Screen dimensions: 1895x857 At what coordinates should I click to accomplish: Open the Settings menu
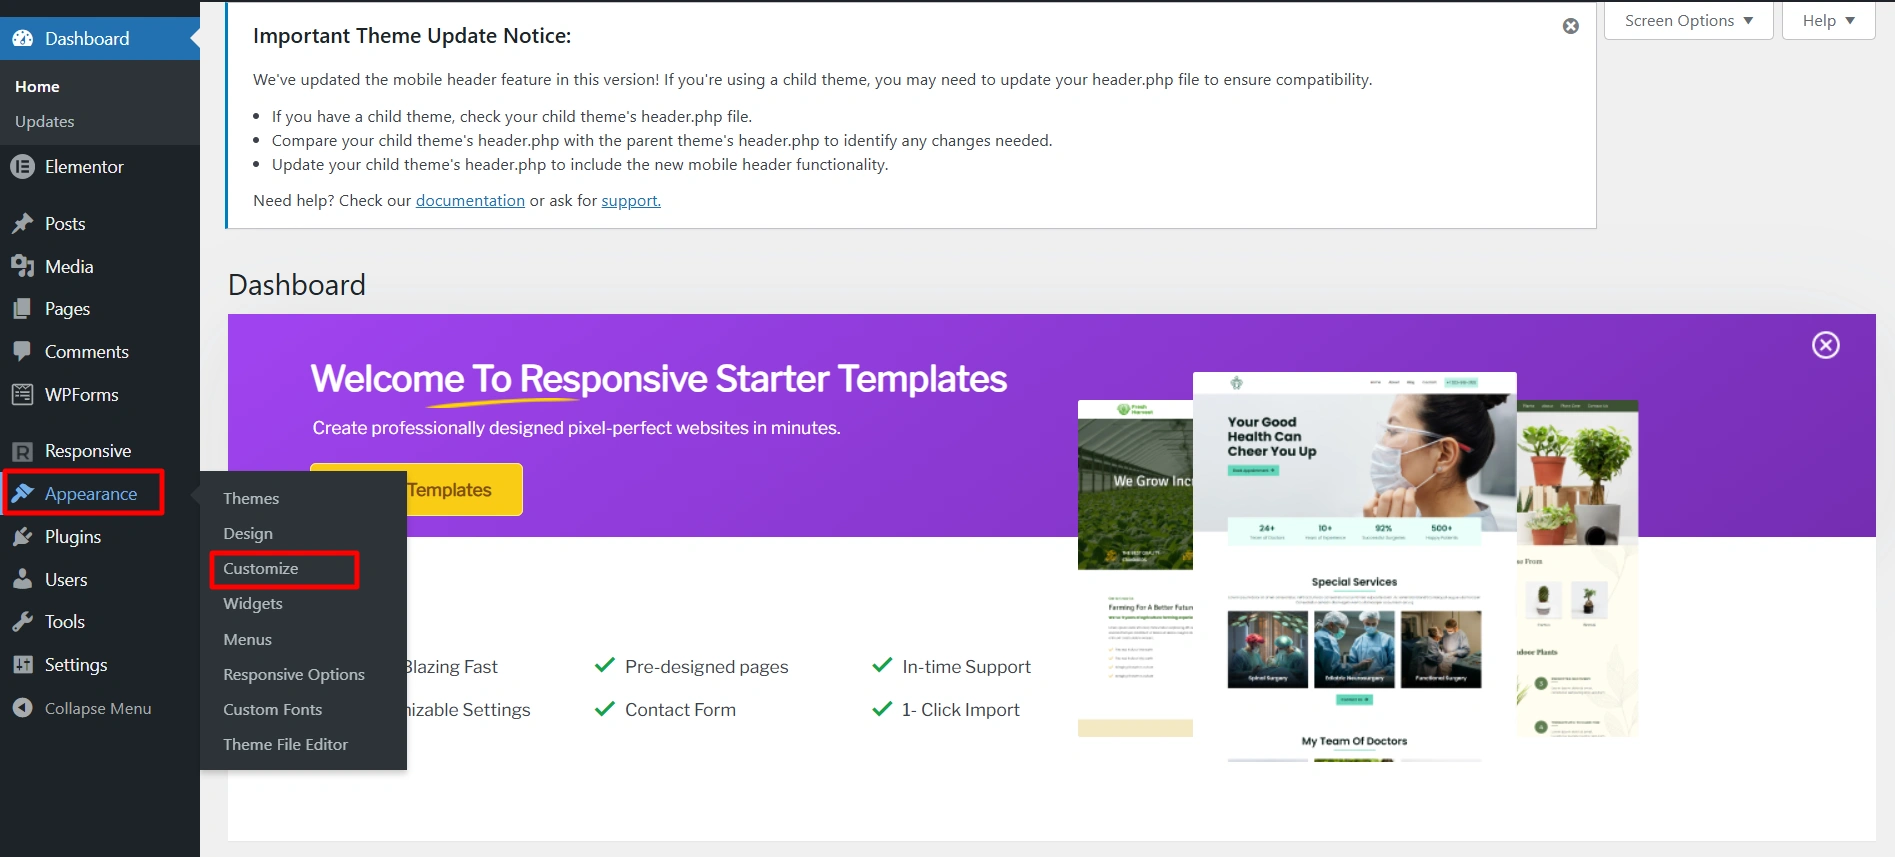[x=76, y=665]
